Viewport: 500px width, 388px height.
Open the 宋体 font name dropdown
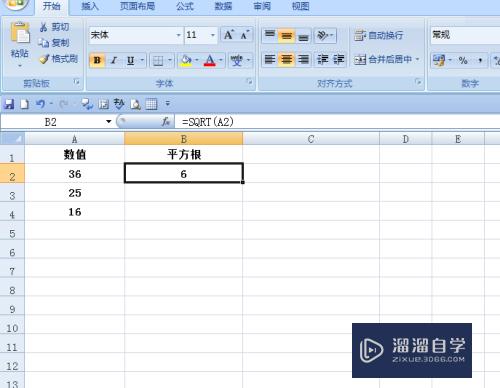(x=179, y=35)
